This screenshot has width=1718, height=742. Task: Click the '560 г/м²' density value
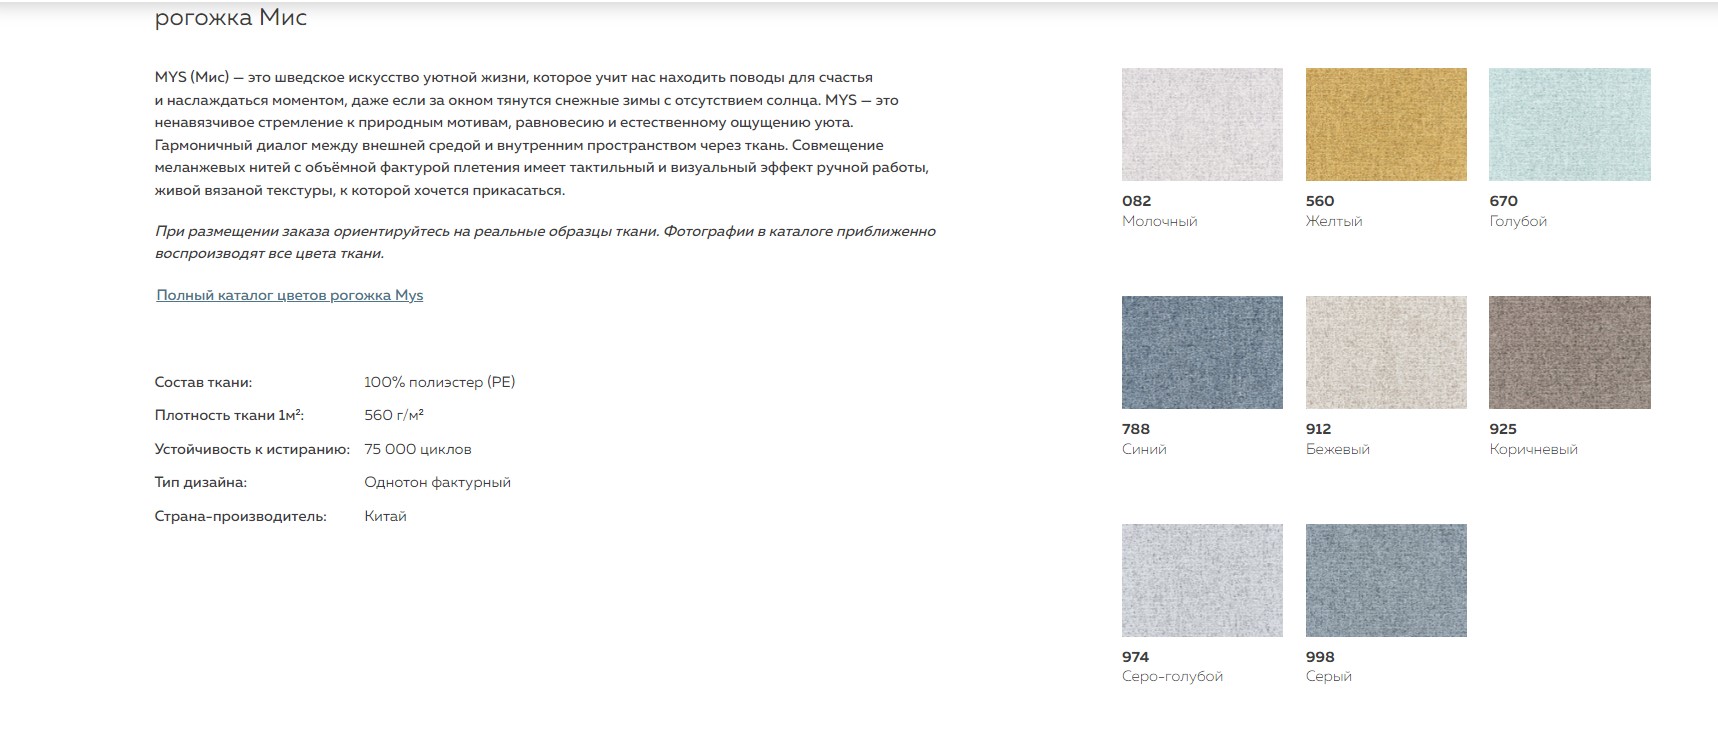(394, 415)
